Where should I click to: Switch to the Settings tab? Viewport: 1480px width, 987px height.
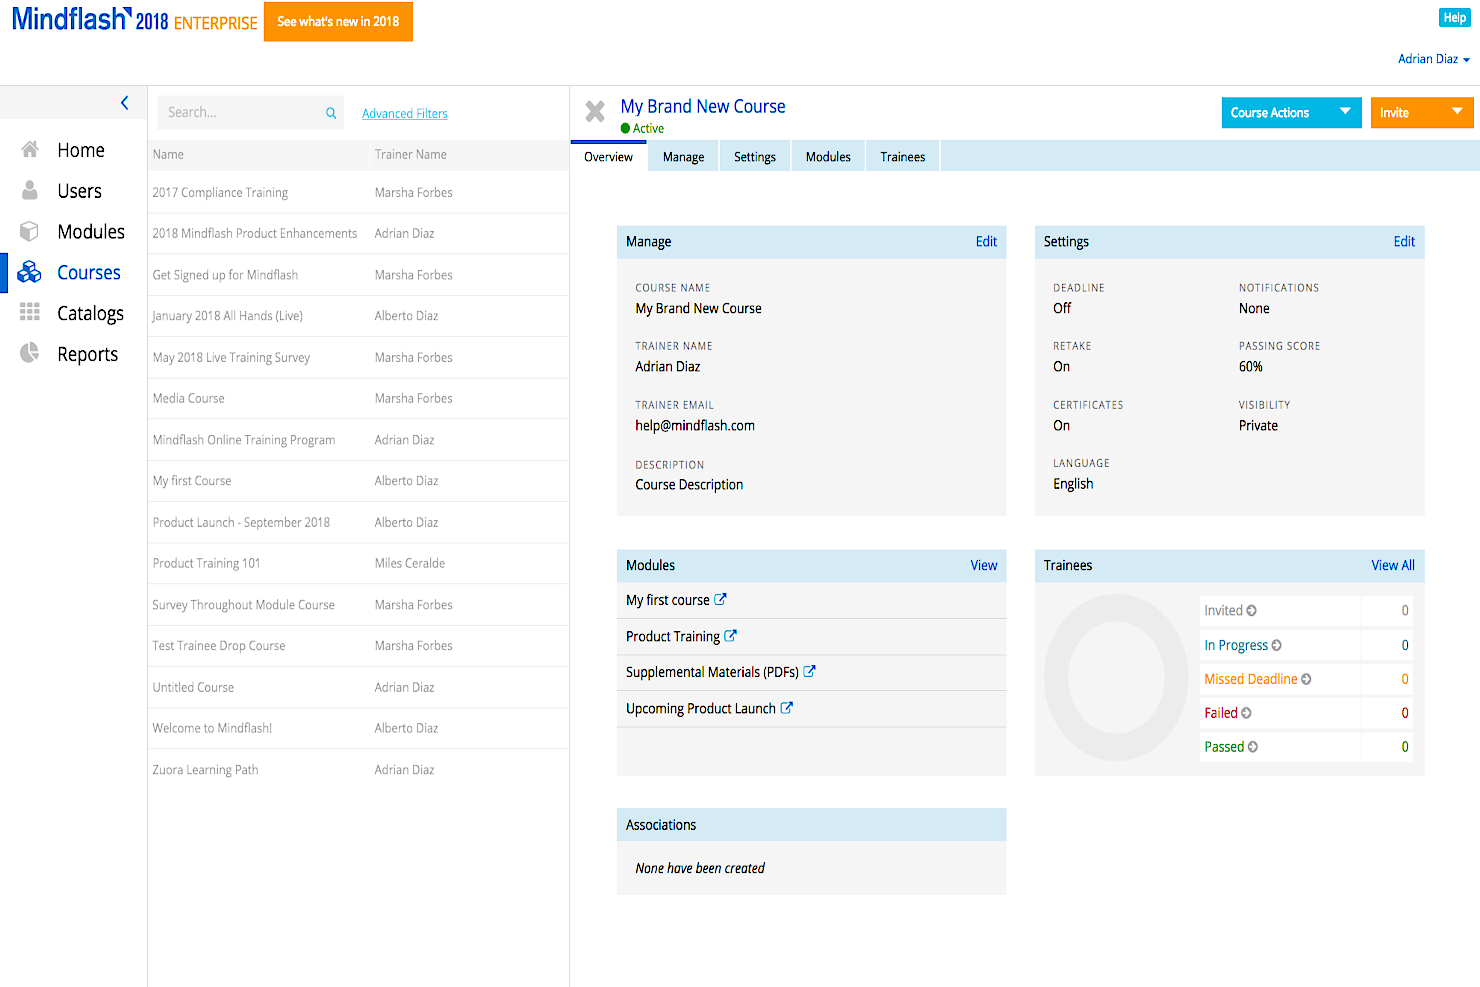click(755, 157)
